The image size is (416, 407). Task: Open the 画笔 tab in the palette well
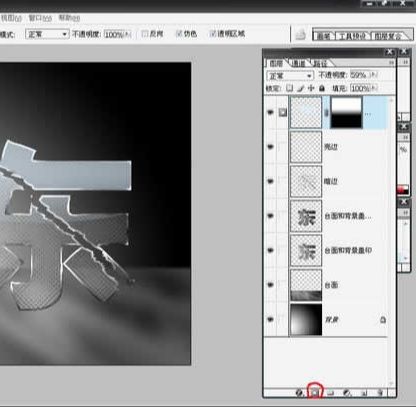point(323,36)
